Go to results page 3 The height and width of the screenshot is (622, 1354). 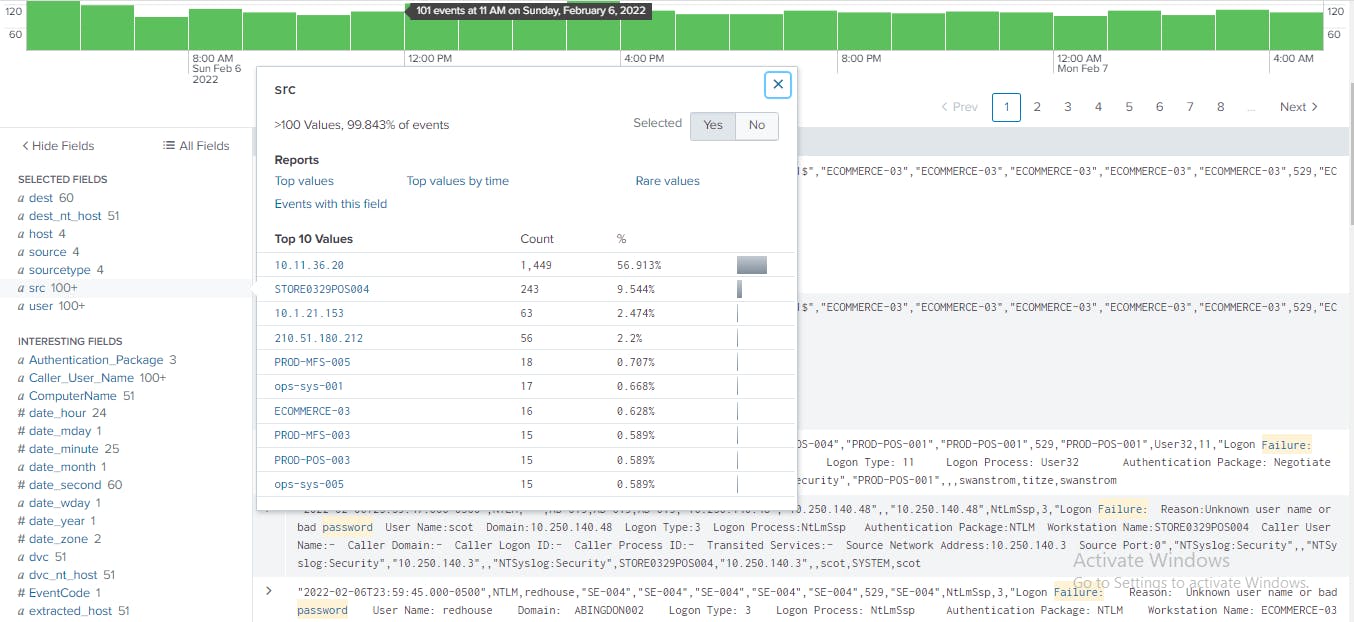click(x=1068, y=107)
